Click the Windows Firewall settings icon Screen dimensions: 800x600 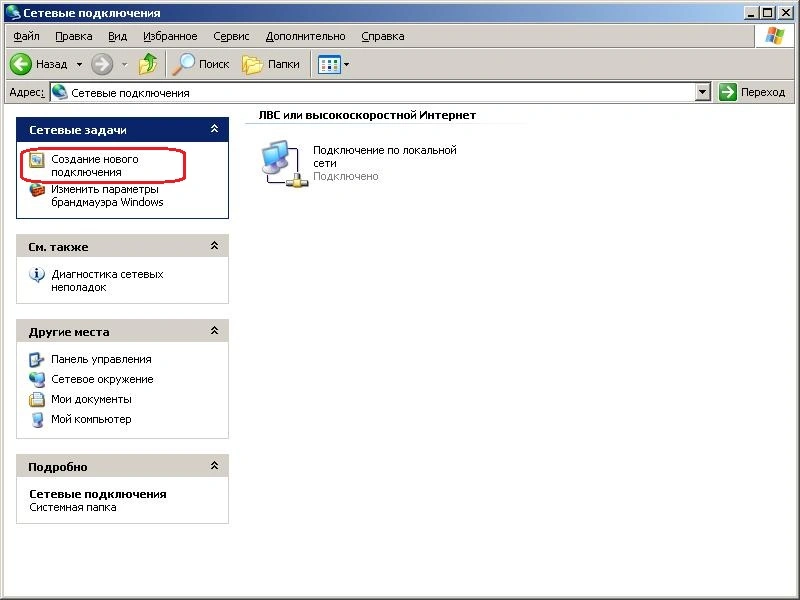[37, 190]
